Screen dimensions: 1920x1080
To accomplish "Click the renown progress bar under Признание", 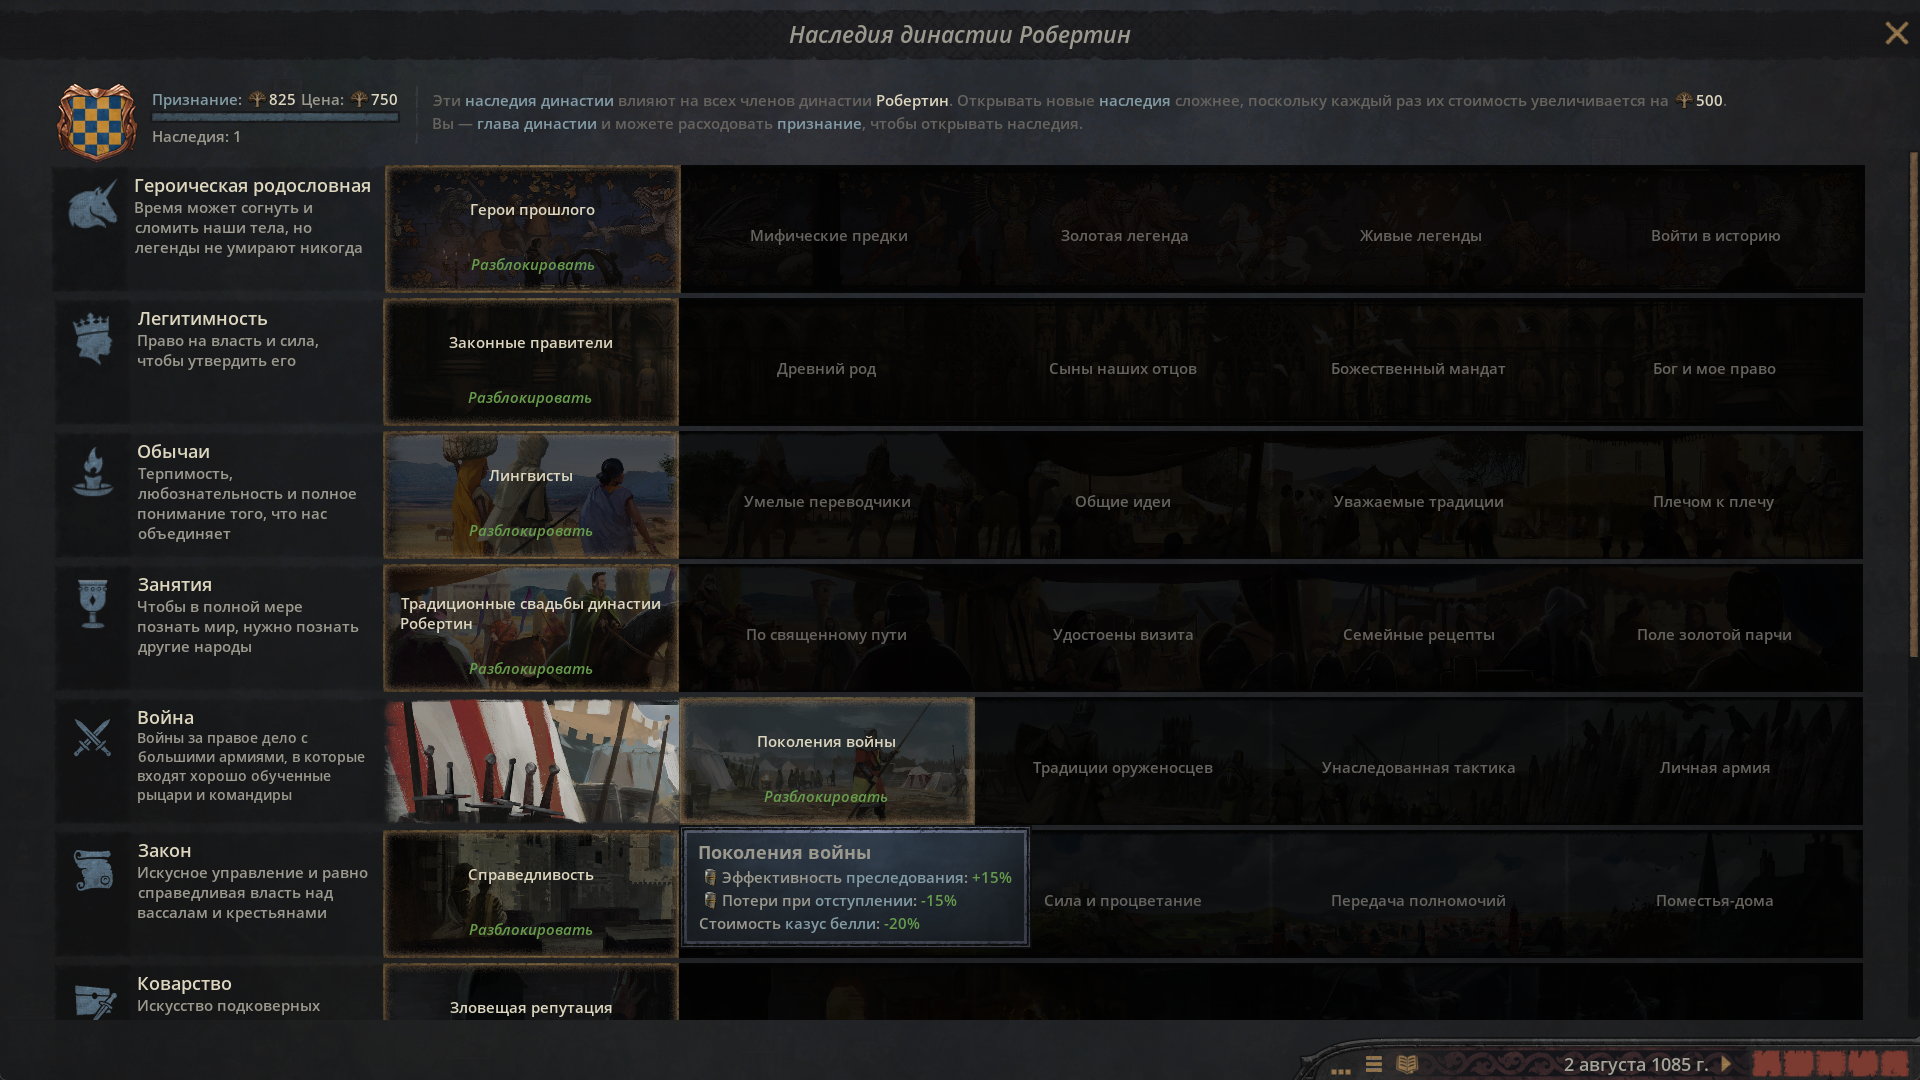I will coord(275,118).
